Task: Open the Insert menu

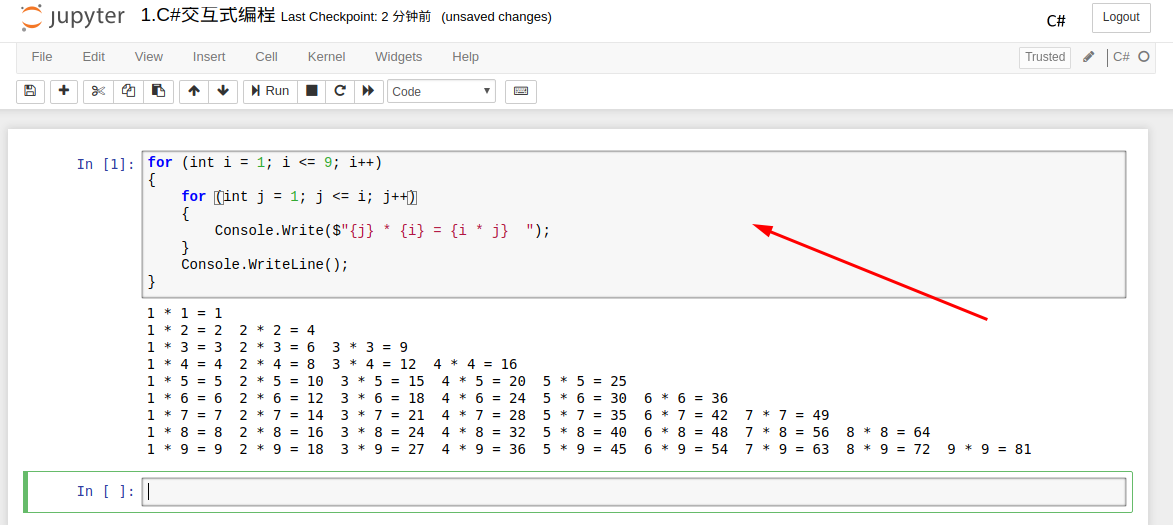Action: [x=209, y=57]
